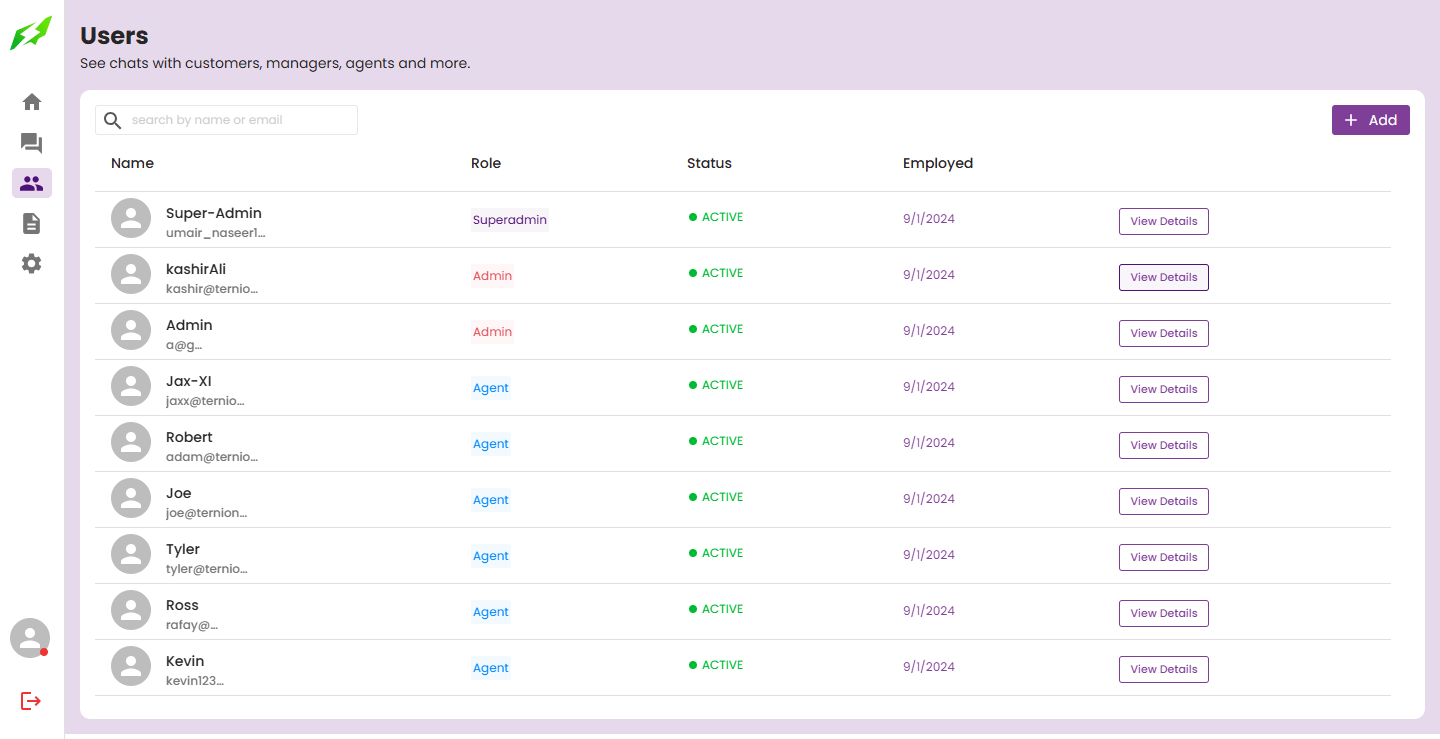This screenshot has width=1440, height=739.
Task: Click the search magnifier icon
Action: point(113,120)
